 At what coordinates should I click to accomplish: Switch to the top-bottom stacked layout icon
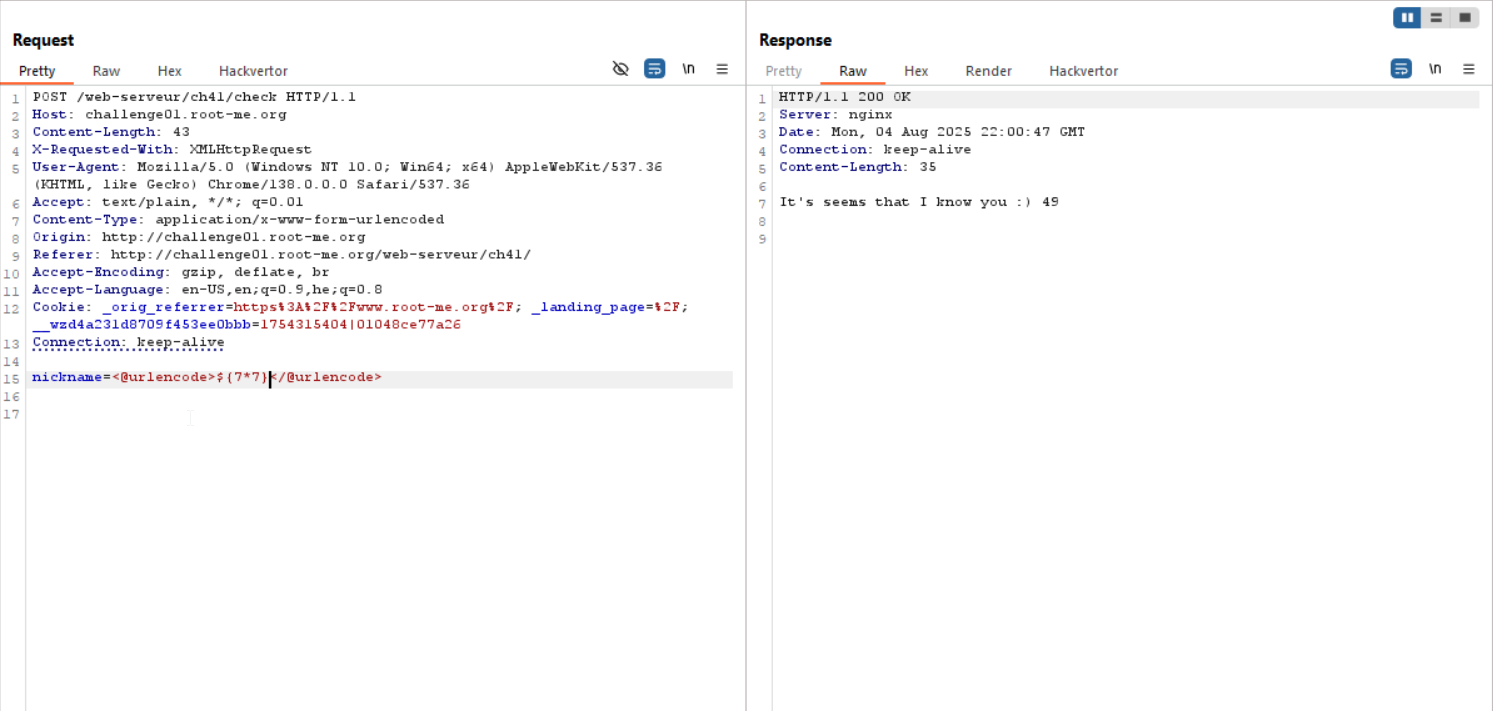coord(1436,17)
